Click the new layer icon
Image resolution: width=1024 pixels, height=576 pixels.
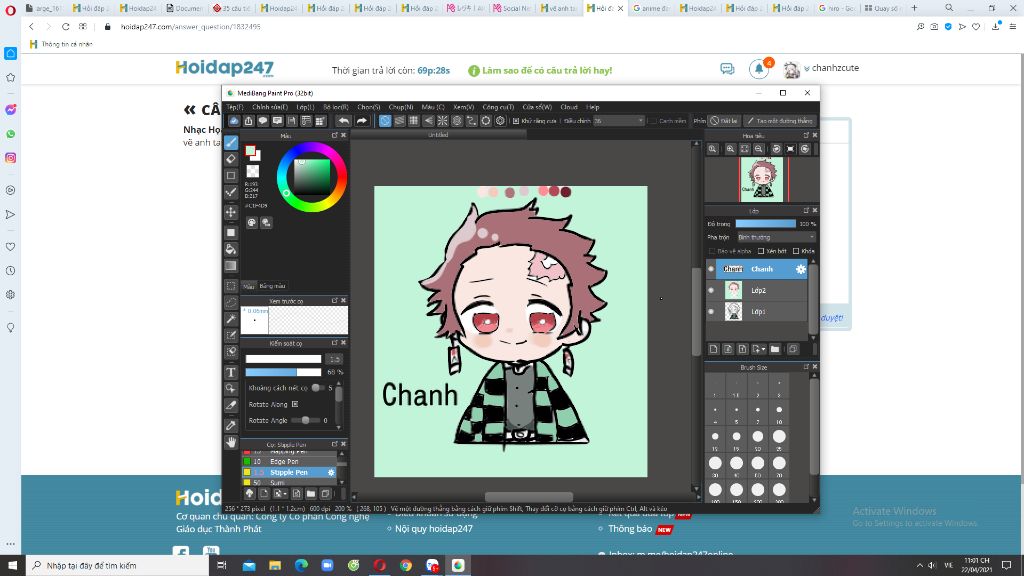[713, 349]
